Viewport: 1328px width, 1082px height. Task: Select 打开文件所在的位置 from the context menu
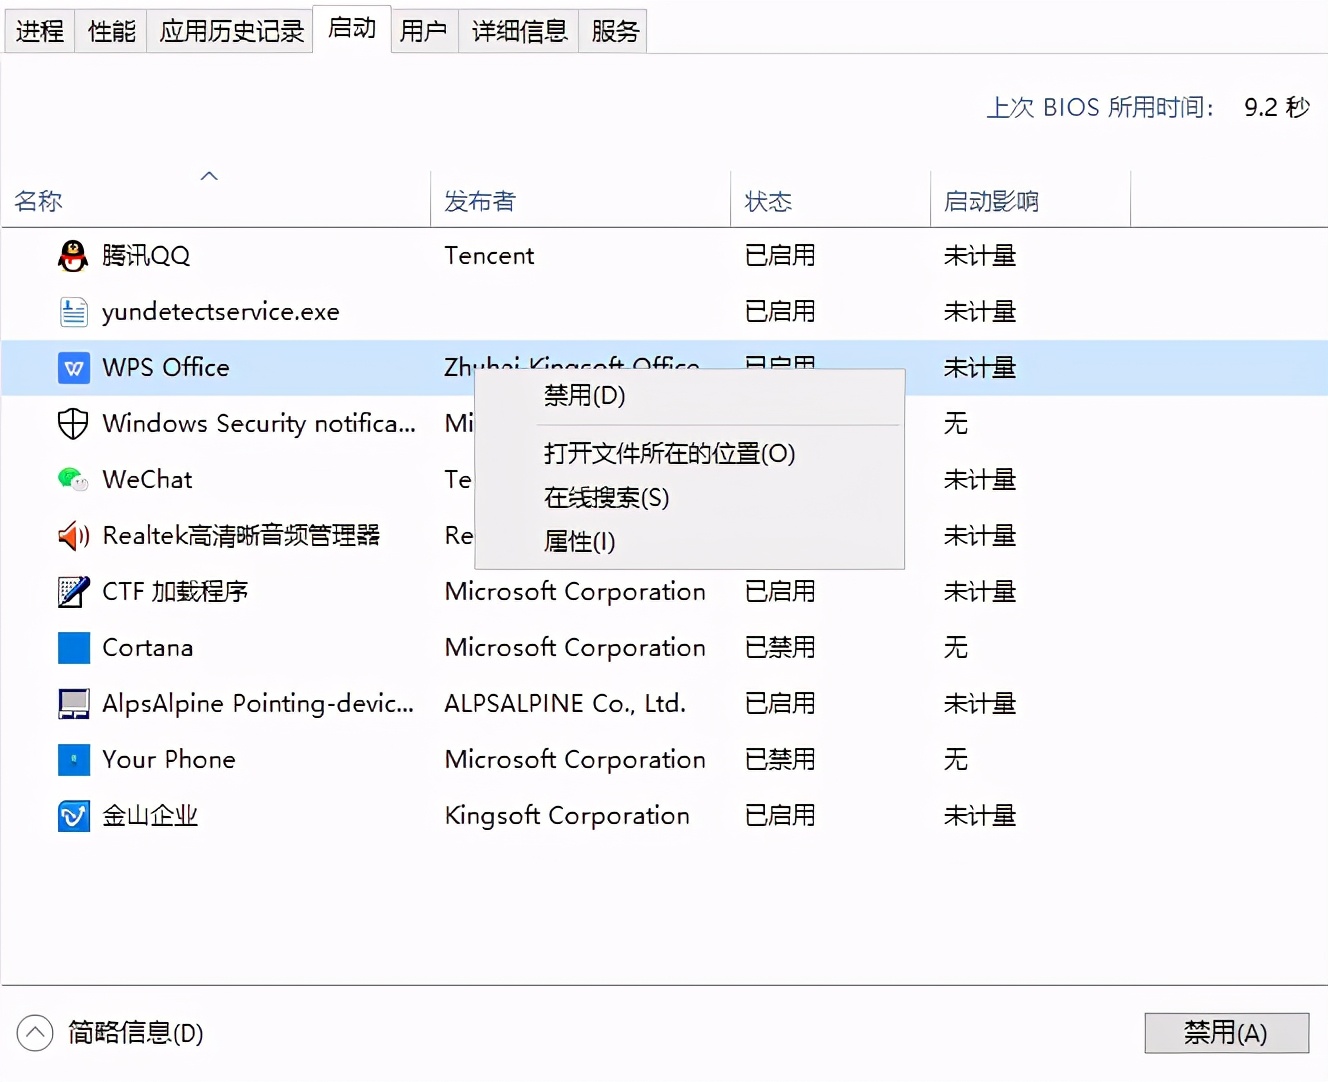click(669, 453)
